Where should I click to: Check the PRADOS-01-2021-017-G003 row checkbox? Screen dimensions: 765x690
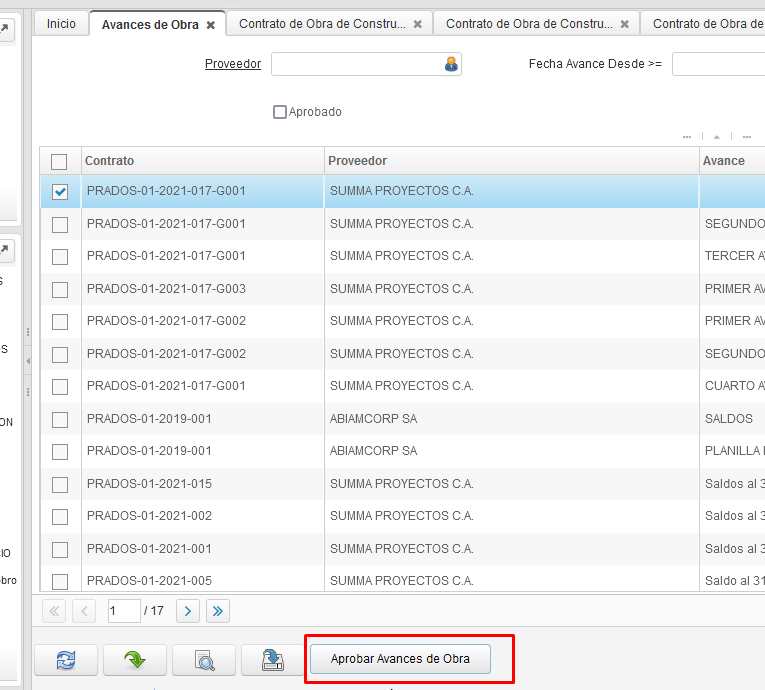60,289
